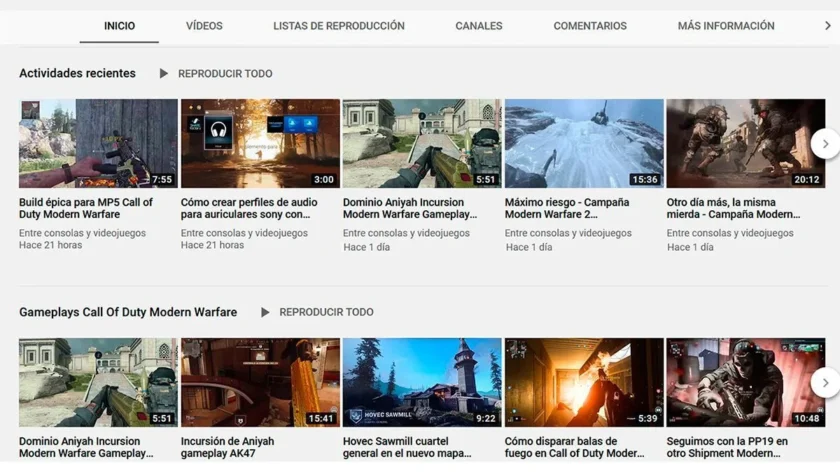This screenshot has width=840, height=473.
Task: Play all Actividades recientes via REPRODUCIR TODO
Action: tap(225, 73)
